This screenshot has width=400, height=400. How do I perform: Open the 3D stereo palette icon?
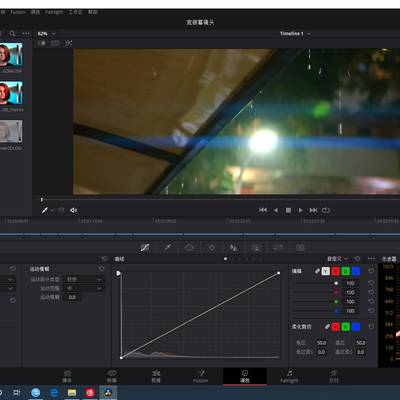300,247
